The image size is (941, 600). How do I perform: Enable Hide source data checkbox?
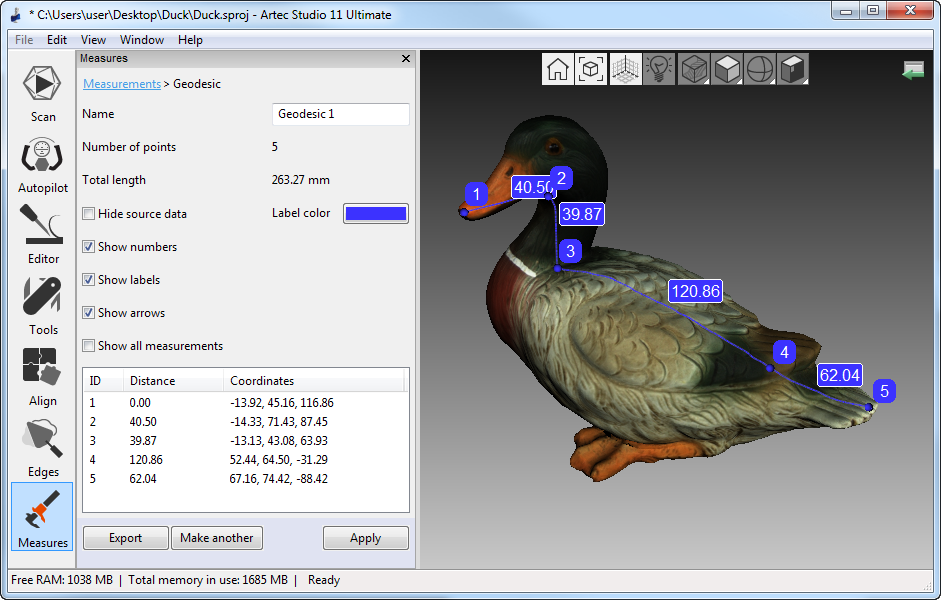[x=88, y=214]
